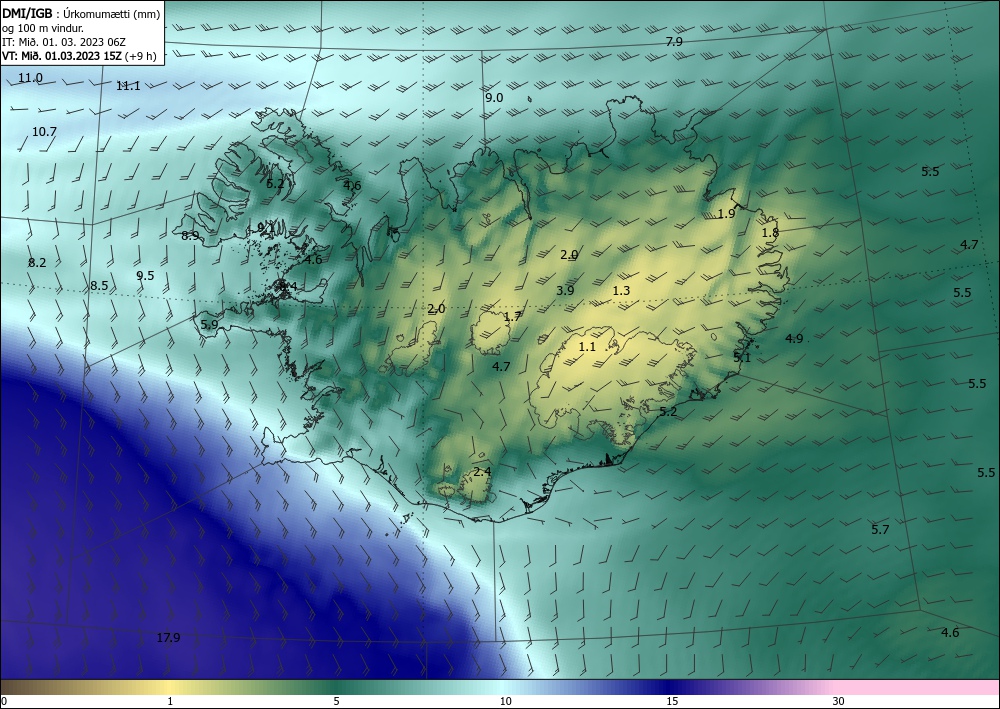Select the 11.1 value label
This screenshot has width=1000, height=709.
(x=128, y=85)
